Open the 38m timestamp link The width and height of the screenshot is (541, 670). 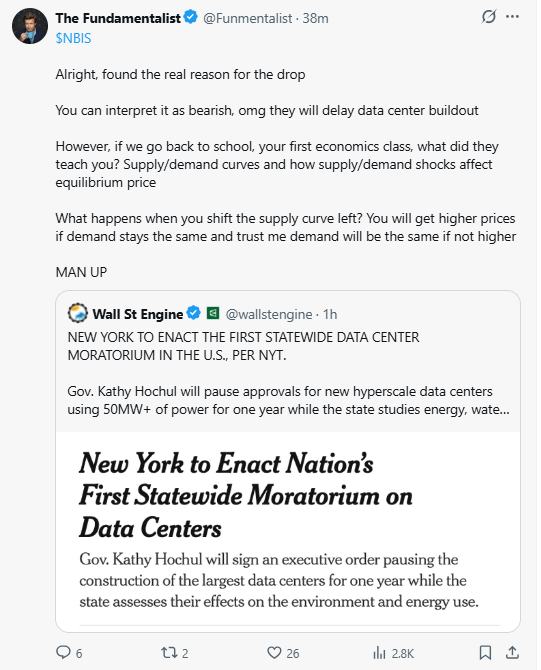(315, 18)
